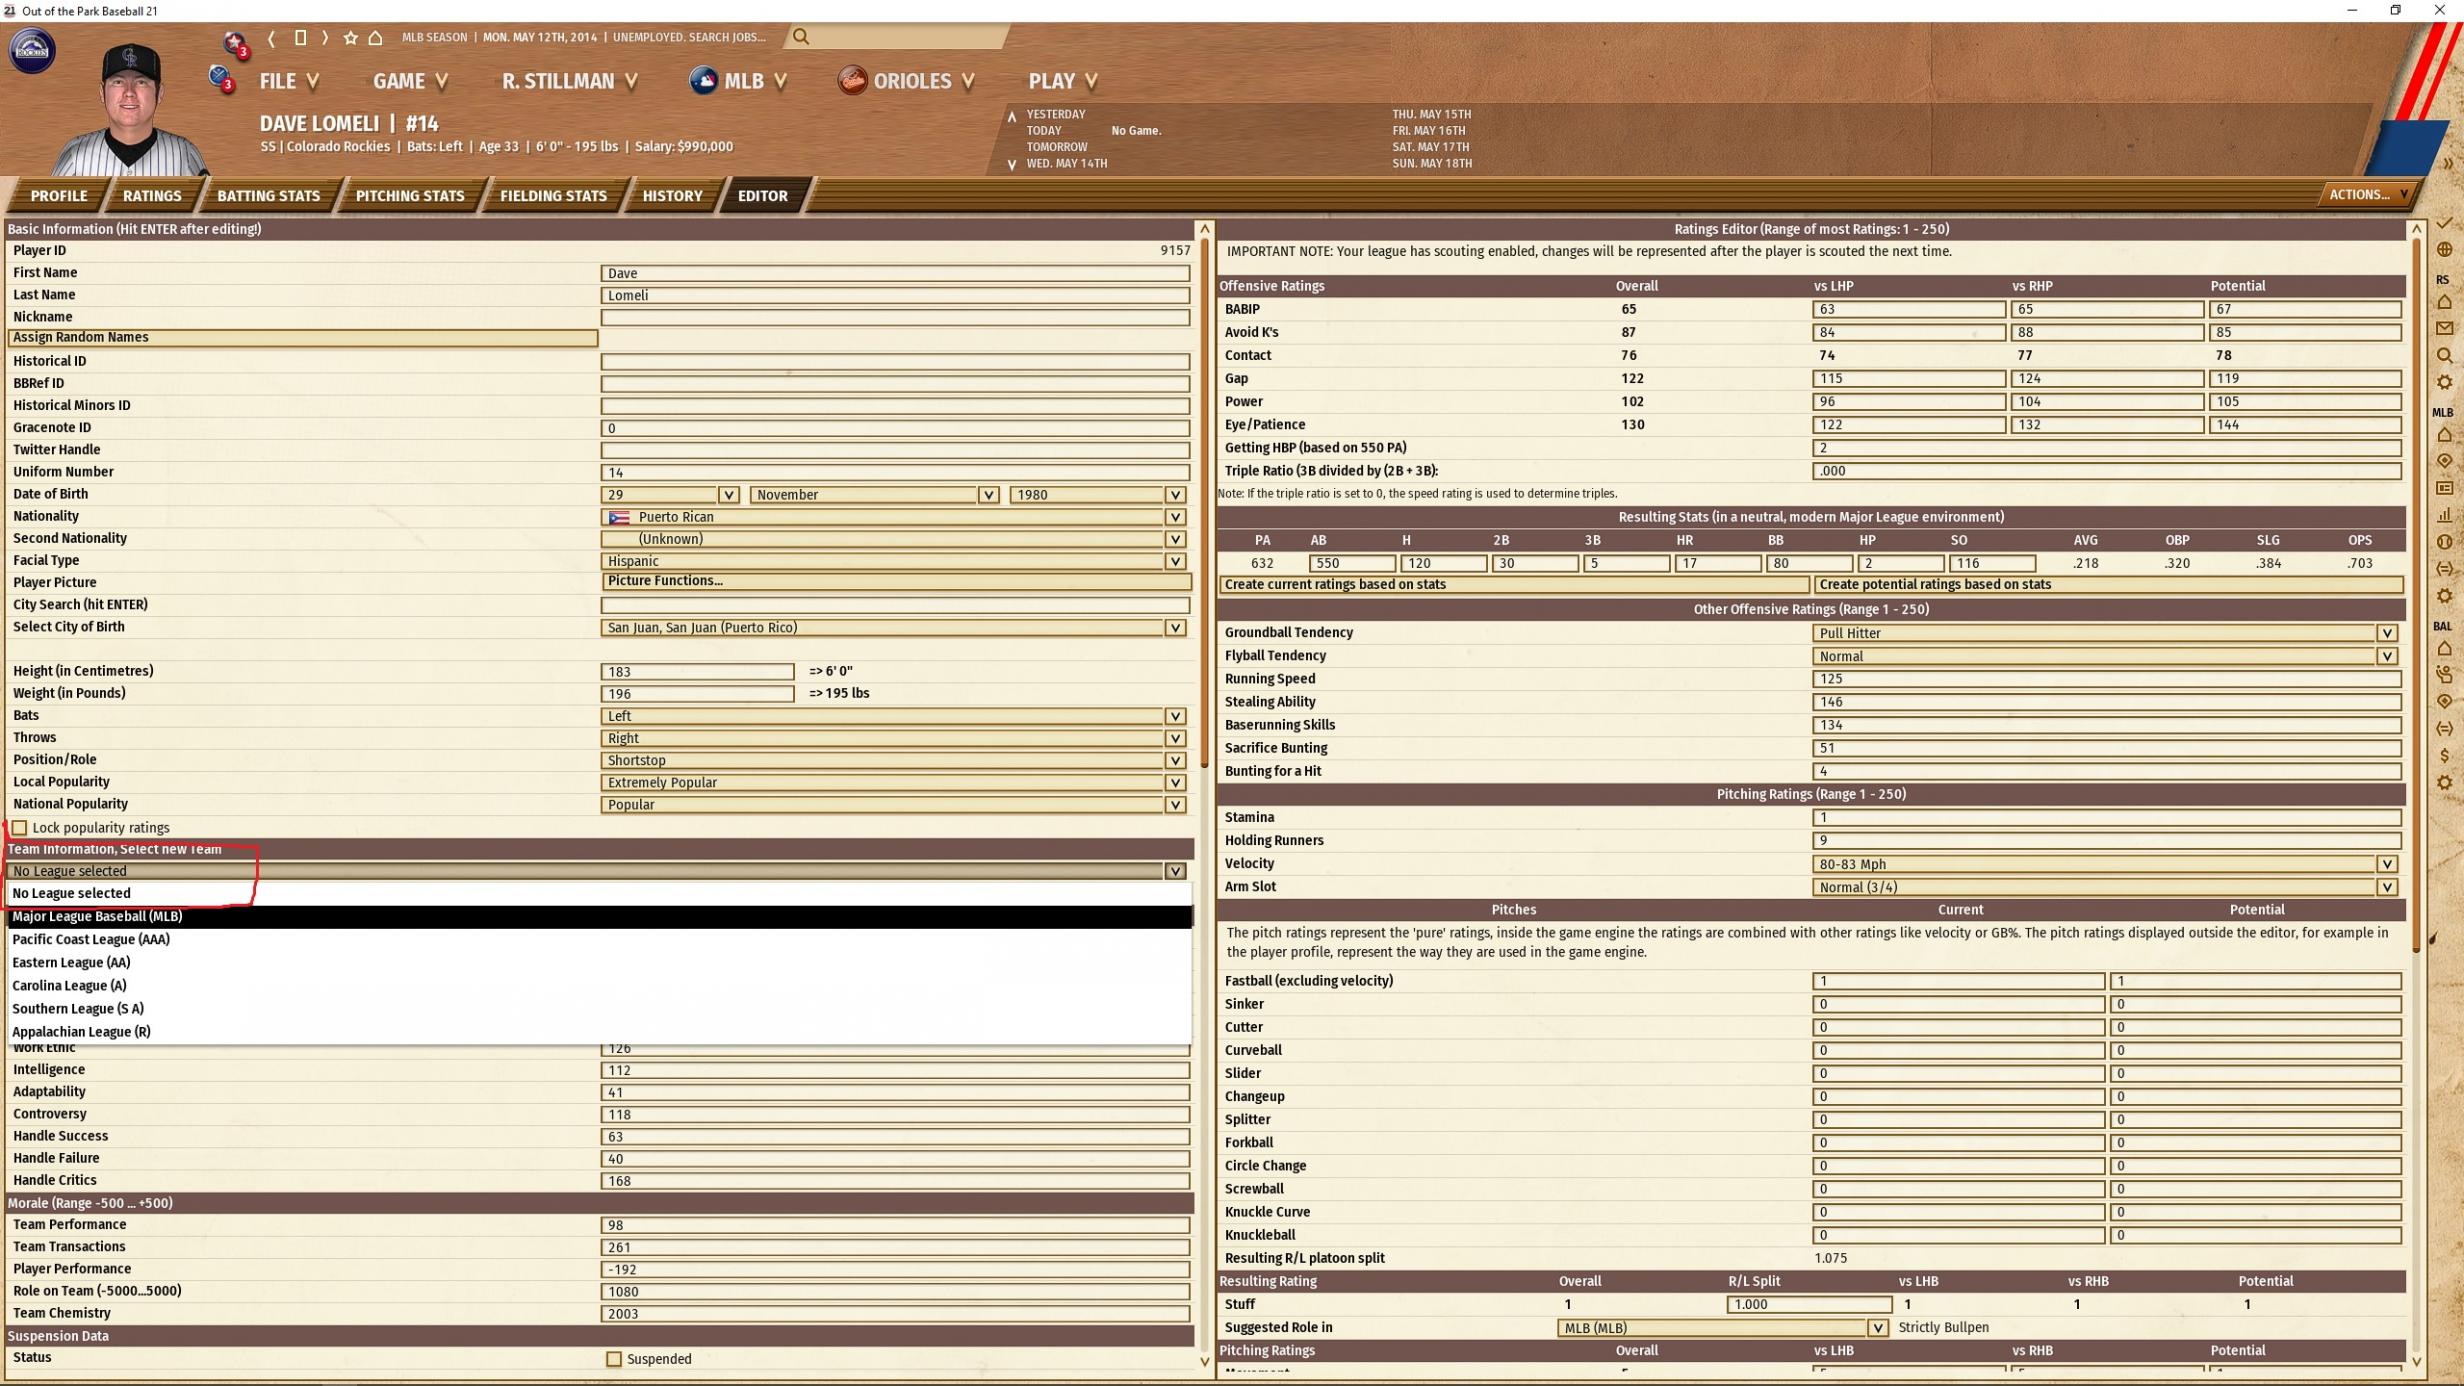Click the left panel scroll down arrow
Viewport: 2464px width, 1386px height.
point(1204,1362)
